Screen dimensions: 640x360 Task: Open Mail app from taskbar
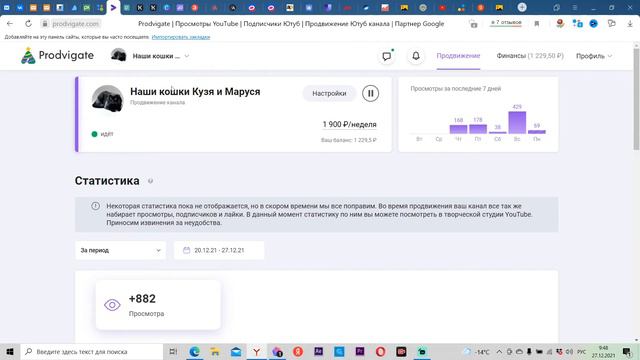tap(236, 351)
